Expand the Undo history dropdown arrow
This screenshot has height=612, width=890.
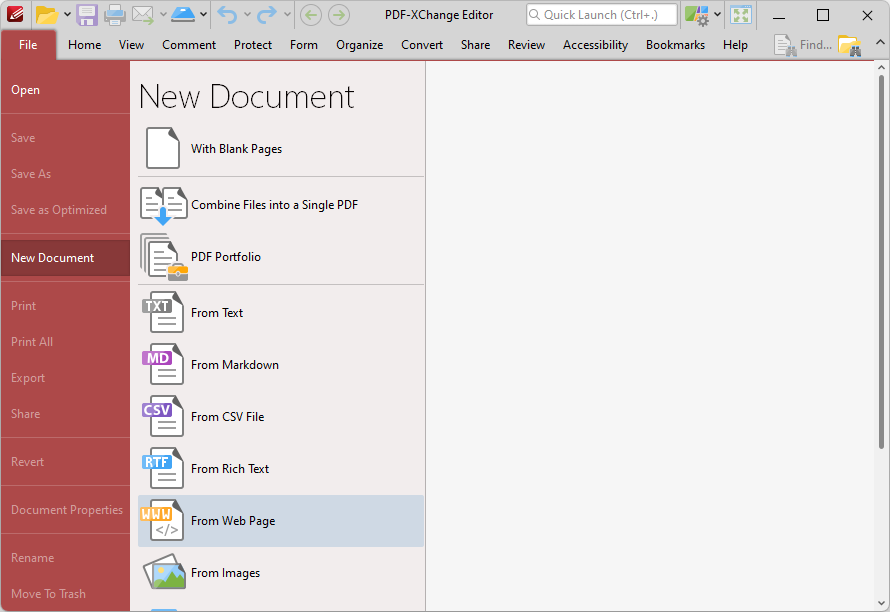click(247, 15)
